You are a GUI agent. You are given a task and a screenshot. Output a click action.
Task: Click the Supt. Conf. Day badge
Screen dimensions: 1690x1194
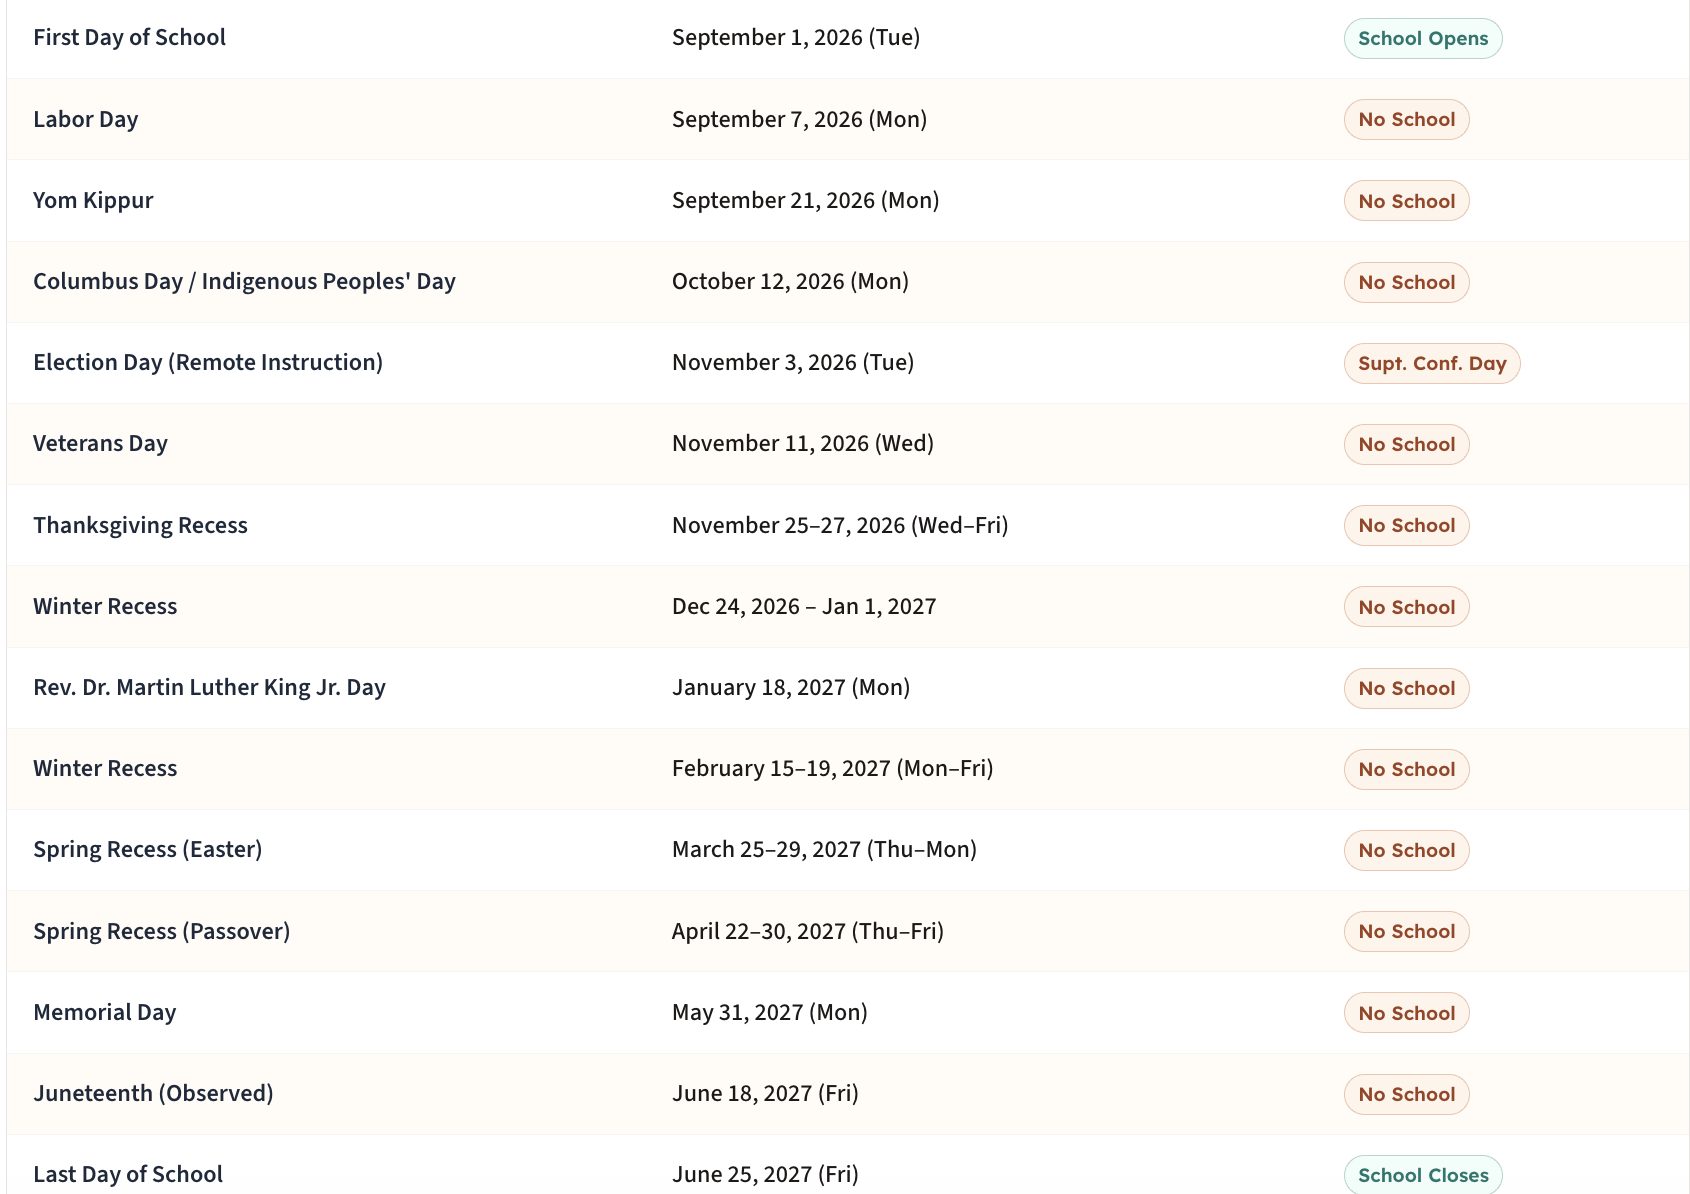tap(1431, 363)
